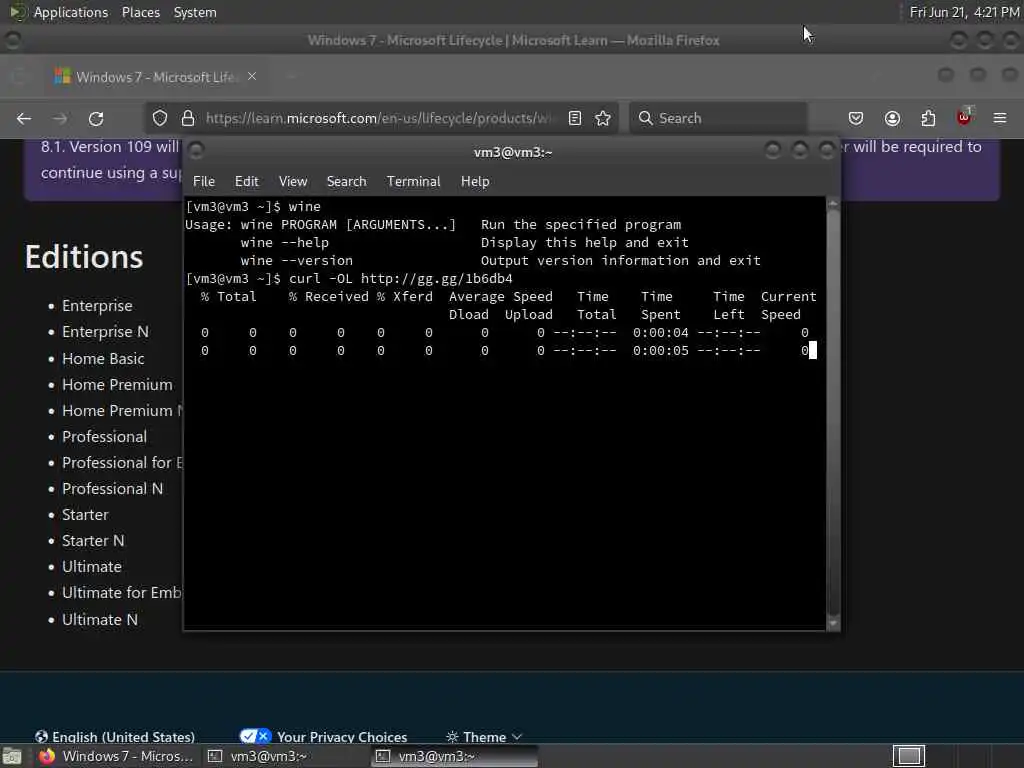Open the Firefox hamburger menu

[1000, 118]
